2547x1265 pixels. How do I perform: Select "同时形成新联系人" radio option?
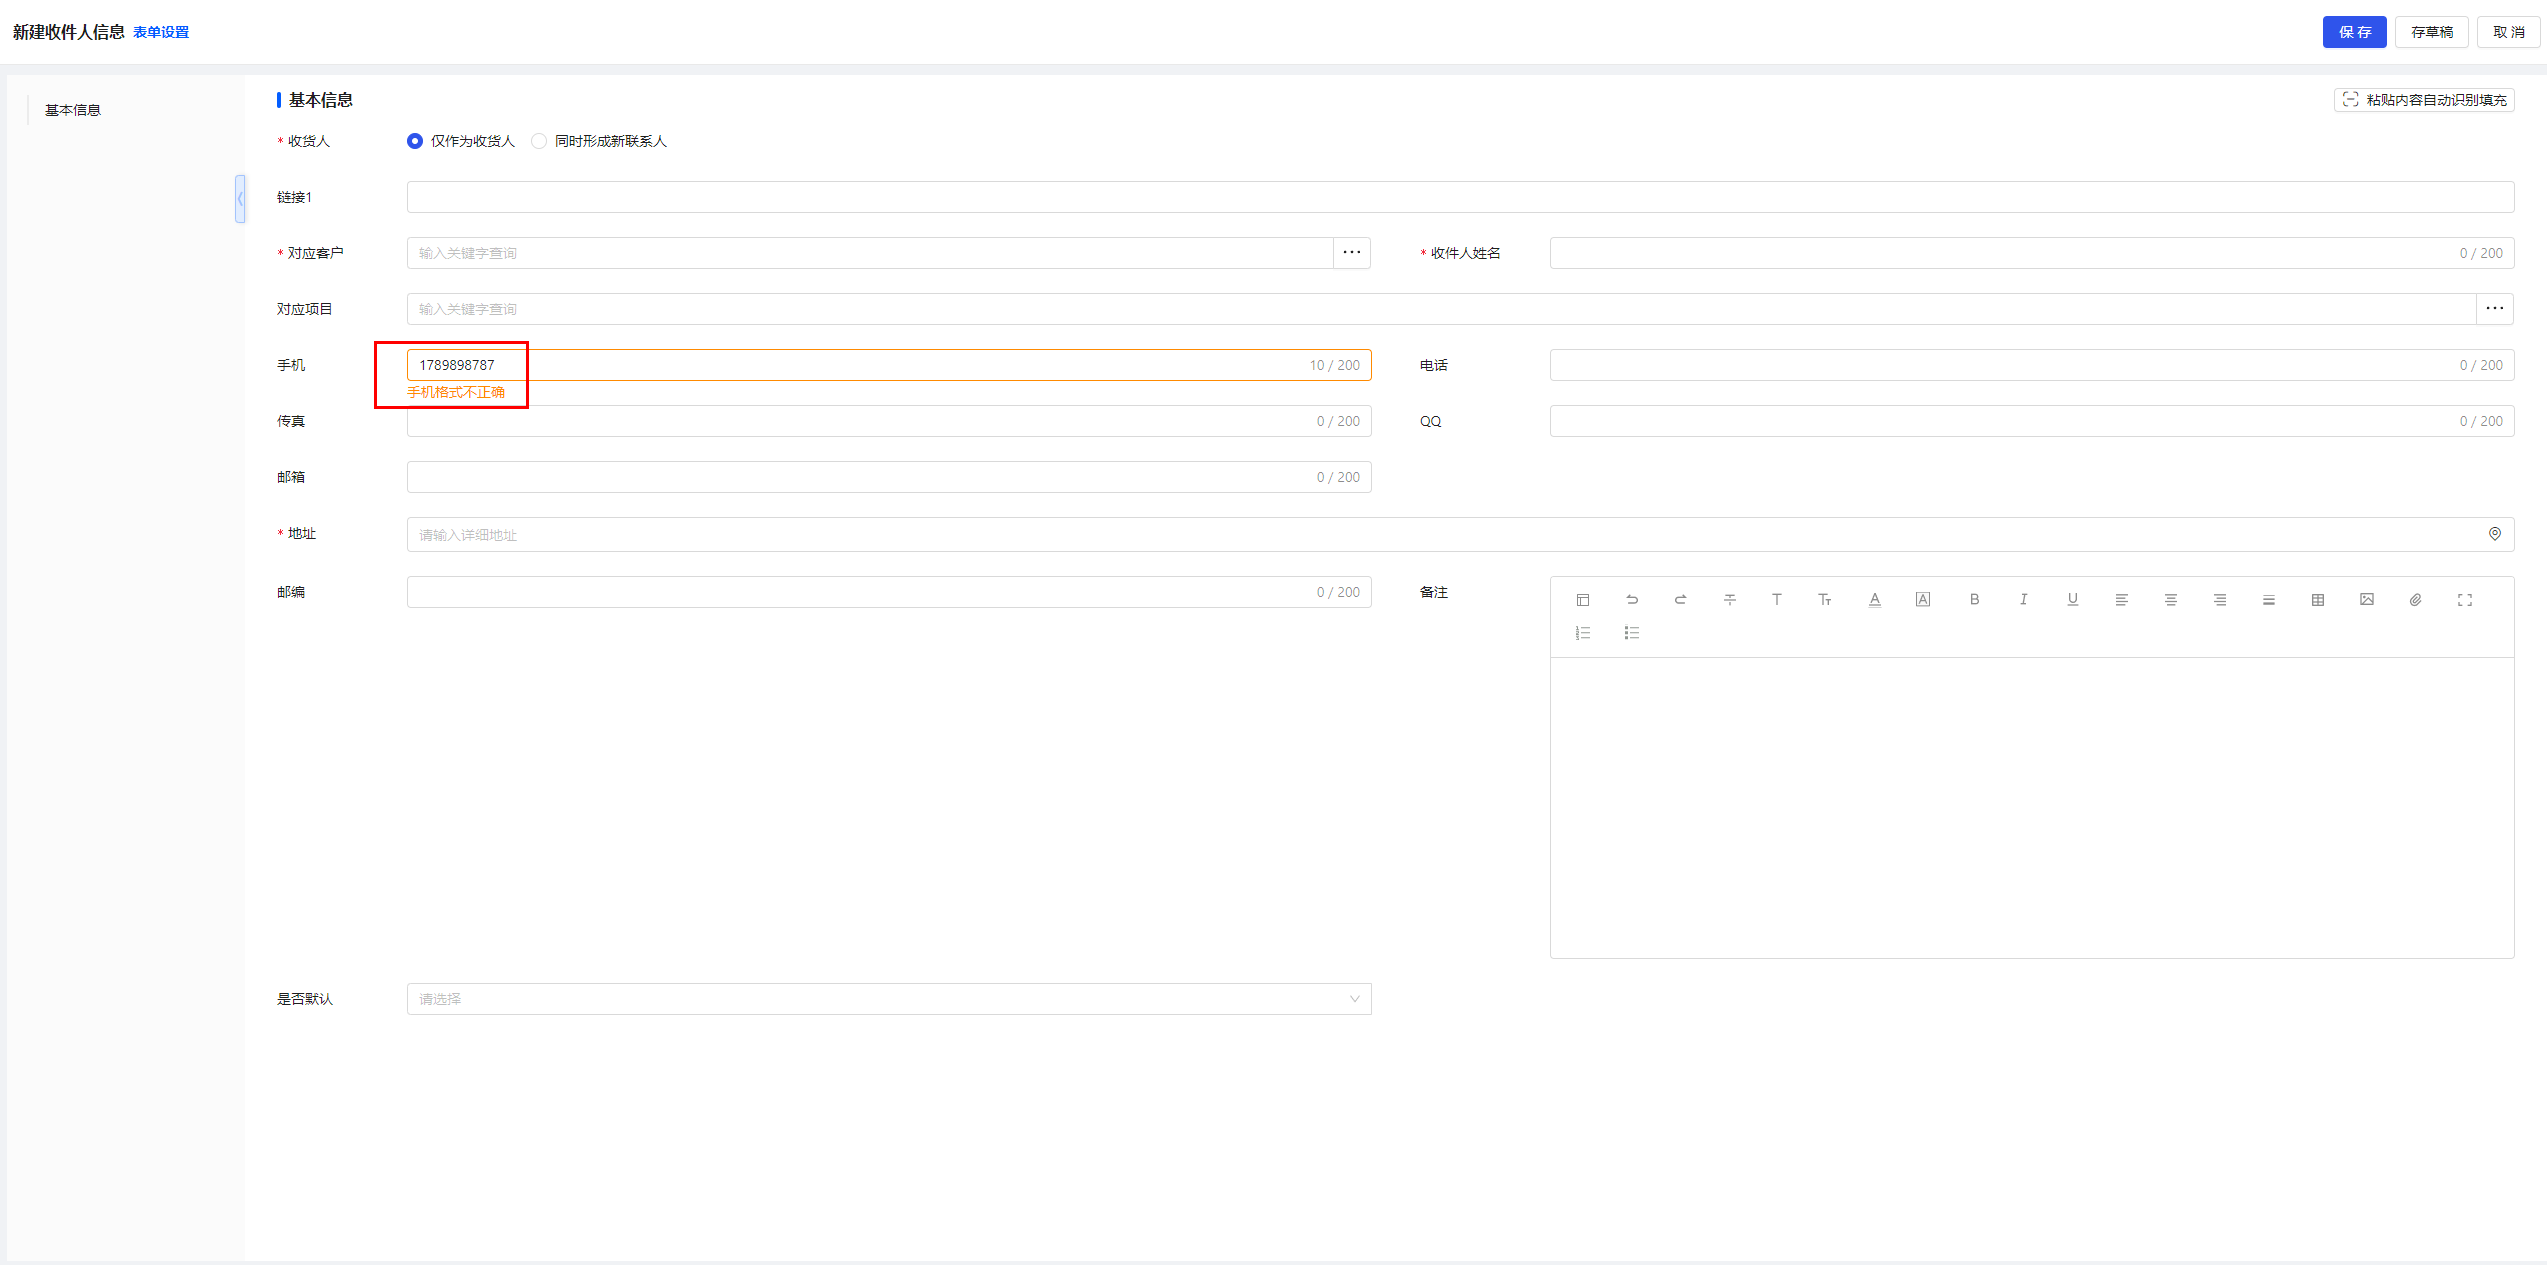(x=539, y=141)
